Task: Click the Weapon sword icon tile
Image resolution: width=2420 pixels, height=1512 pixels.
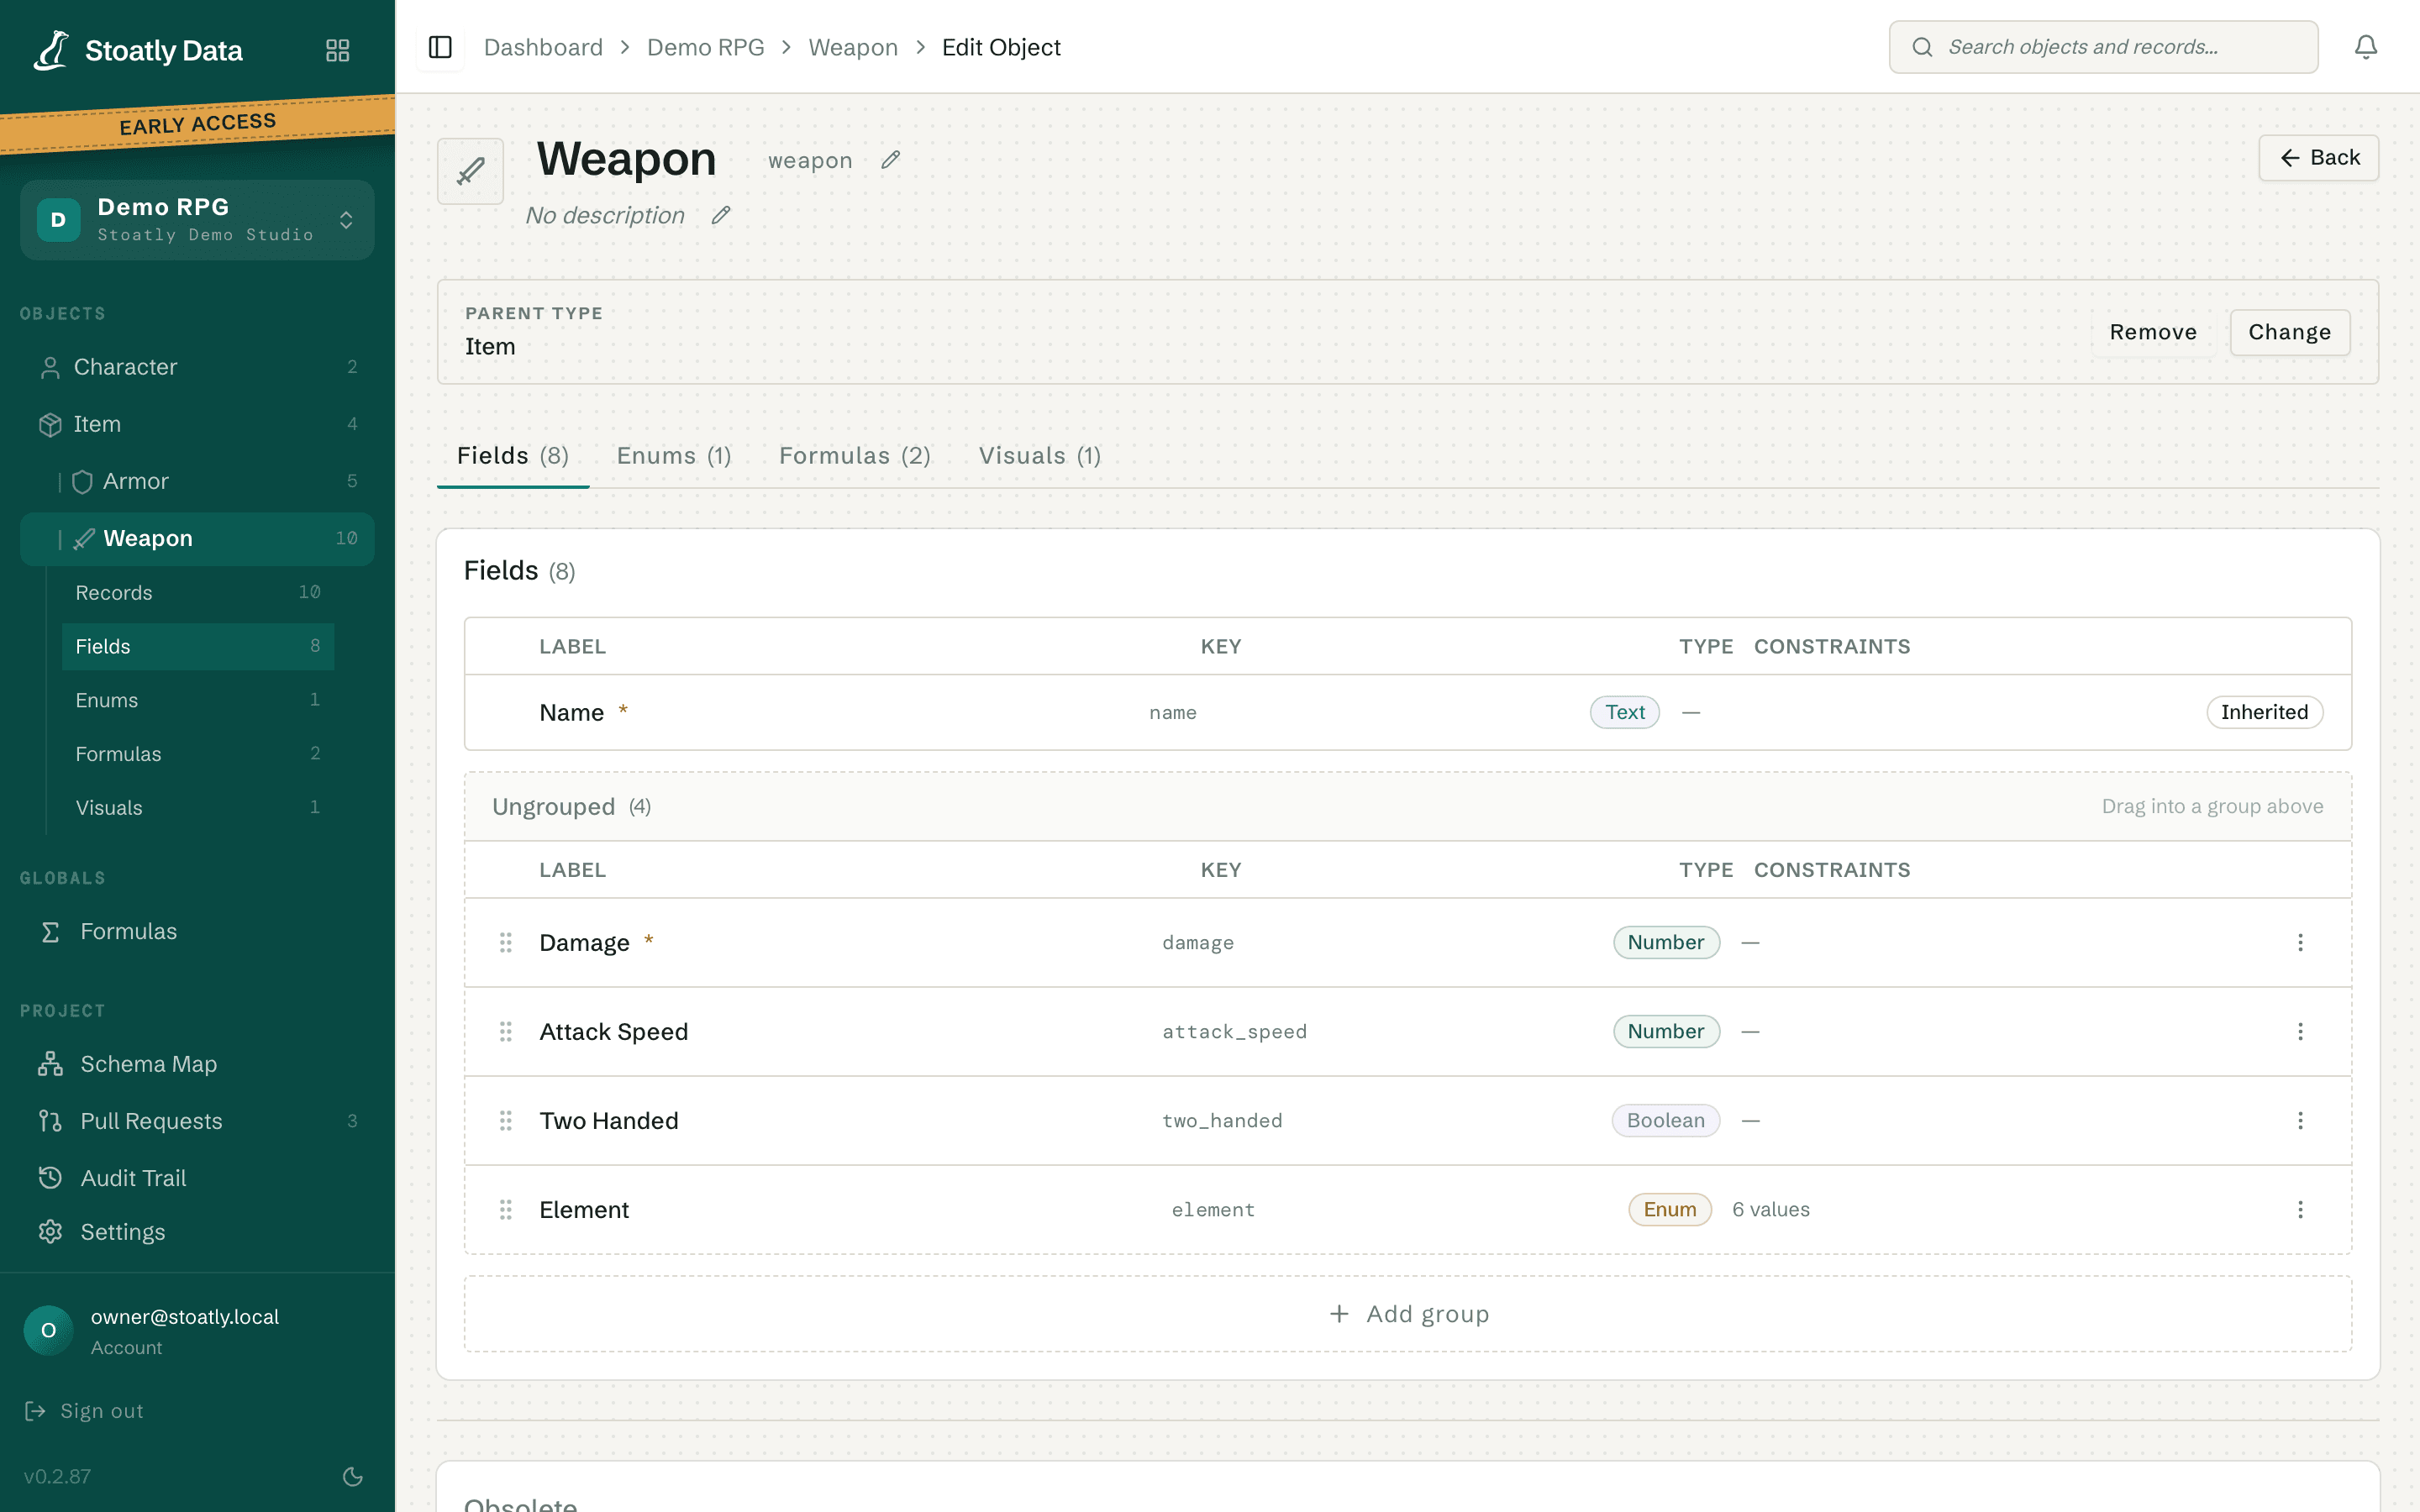Action: pyautogui.click(x=471, y=171)
